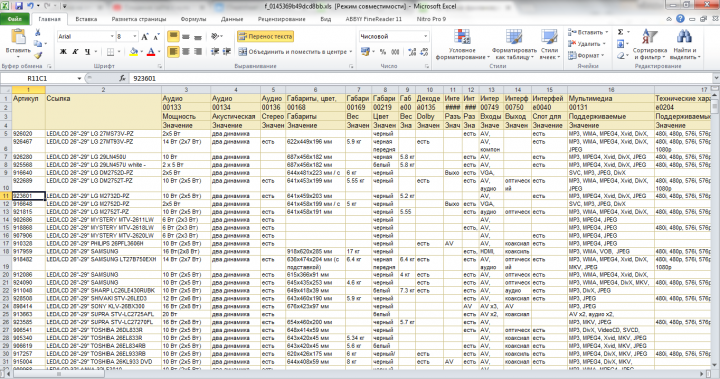The width and height of the screenshot is (720, 379).
Task: Switch to the Формулы ribbon tab
Action: point(193,19)
